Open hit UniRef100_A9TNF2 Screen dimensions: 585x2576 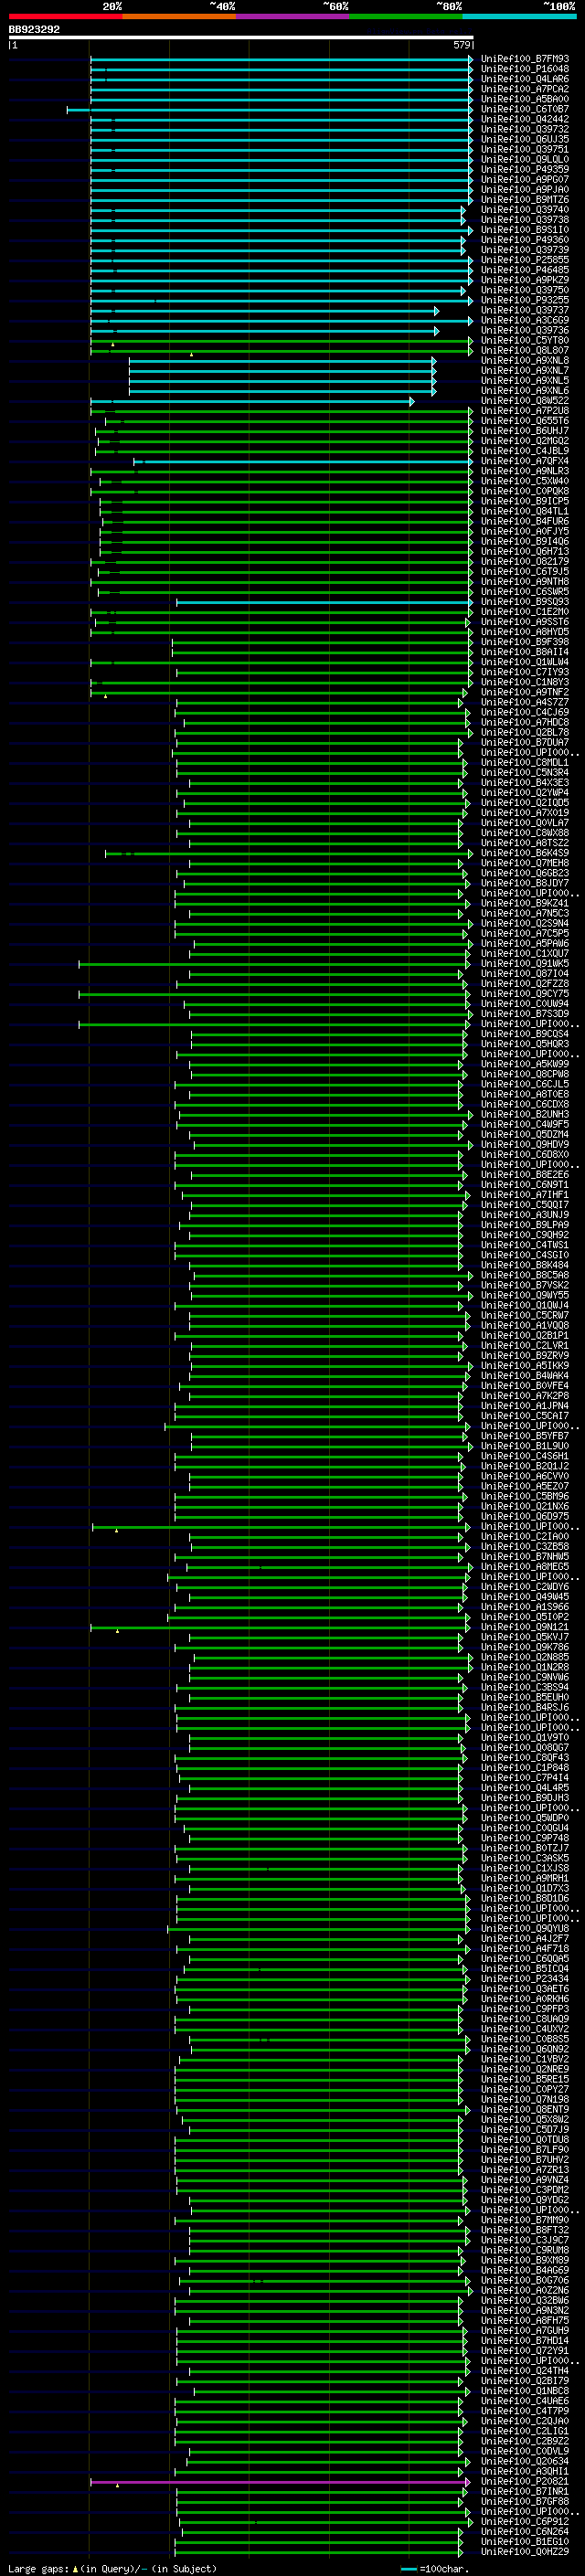click(525, 692)
